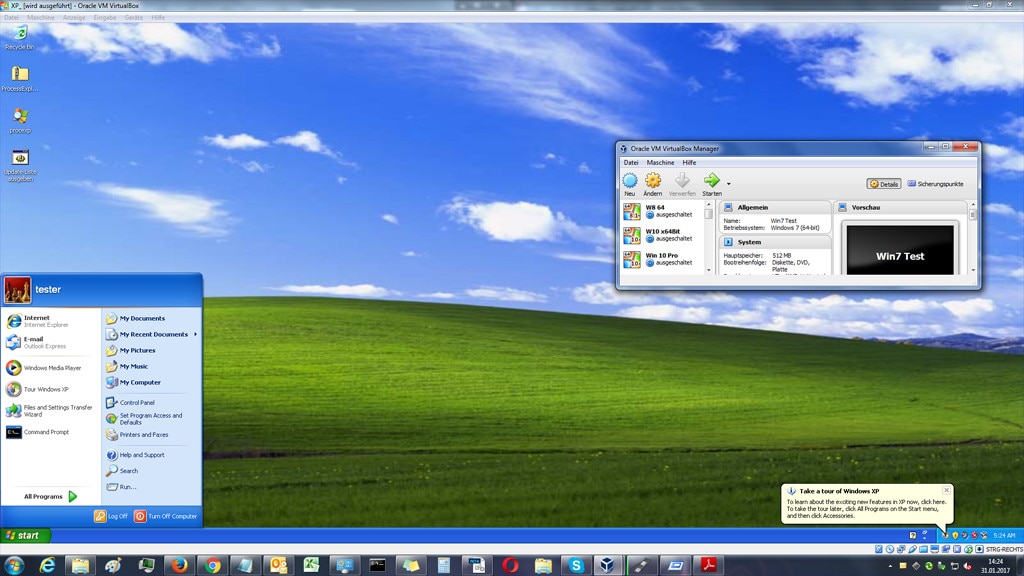
Task: Open Command Prompt from start menu
Action: 51,432
